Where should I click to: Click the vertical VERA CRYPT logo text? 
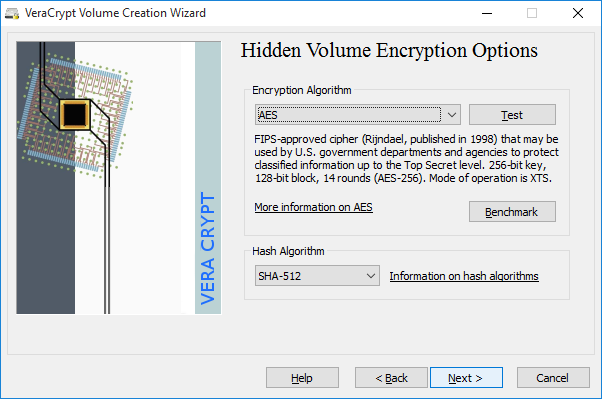(208, 248)
